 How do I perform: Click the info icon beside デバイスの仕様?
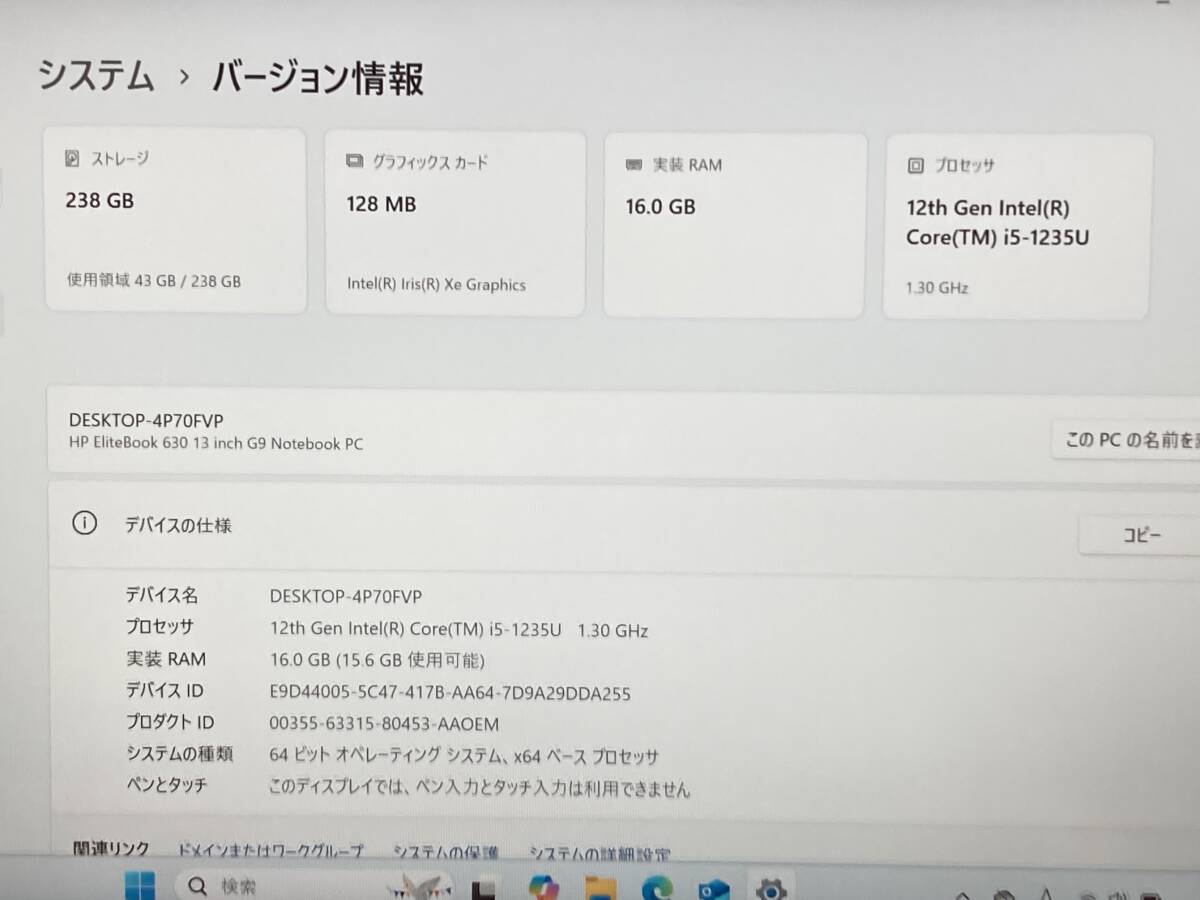click(85, 523)
